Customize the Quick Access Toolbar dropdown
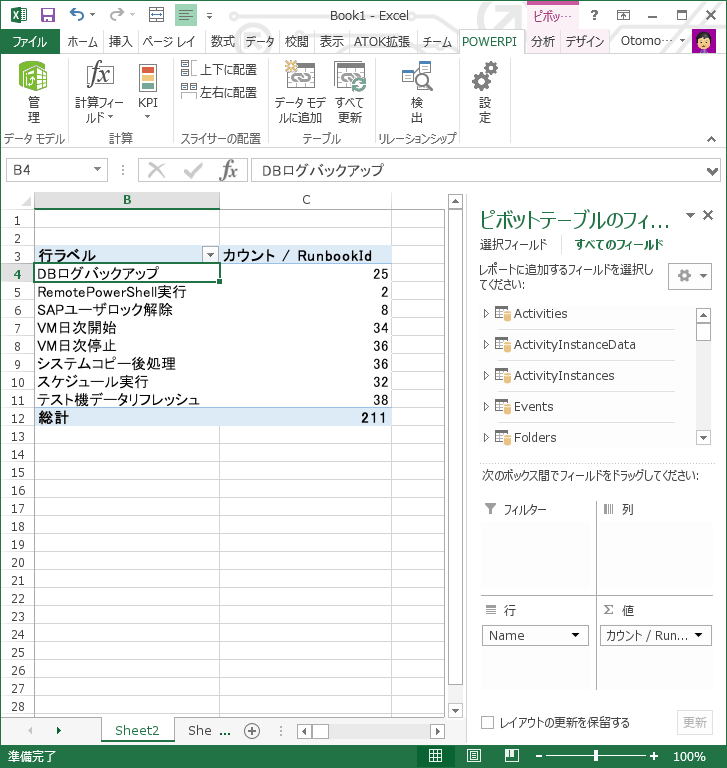Viewport: 727px width, 768px height. (x=209, y=16)
